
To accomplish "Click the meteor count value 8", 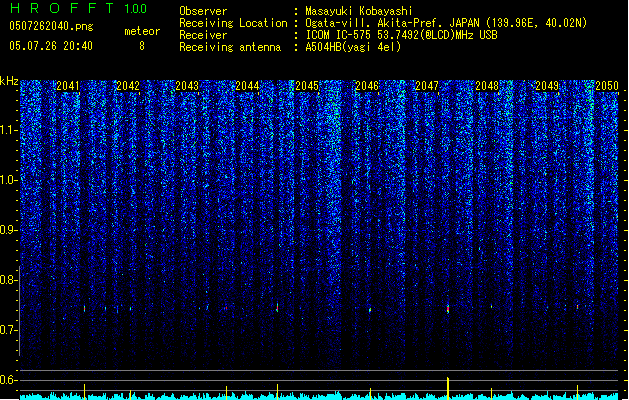I will click(142, 46).
